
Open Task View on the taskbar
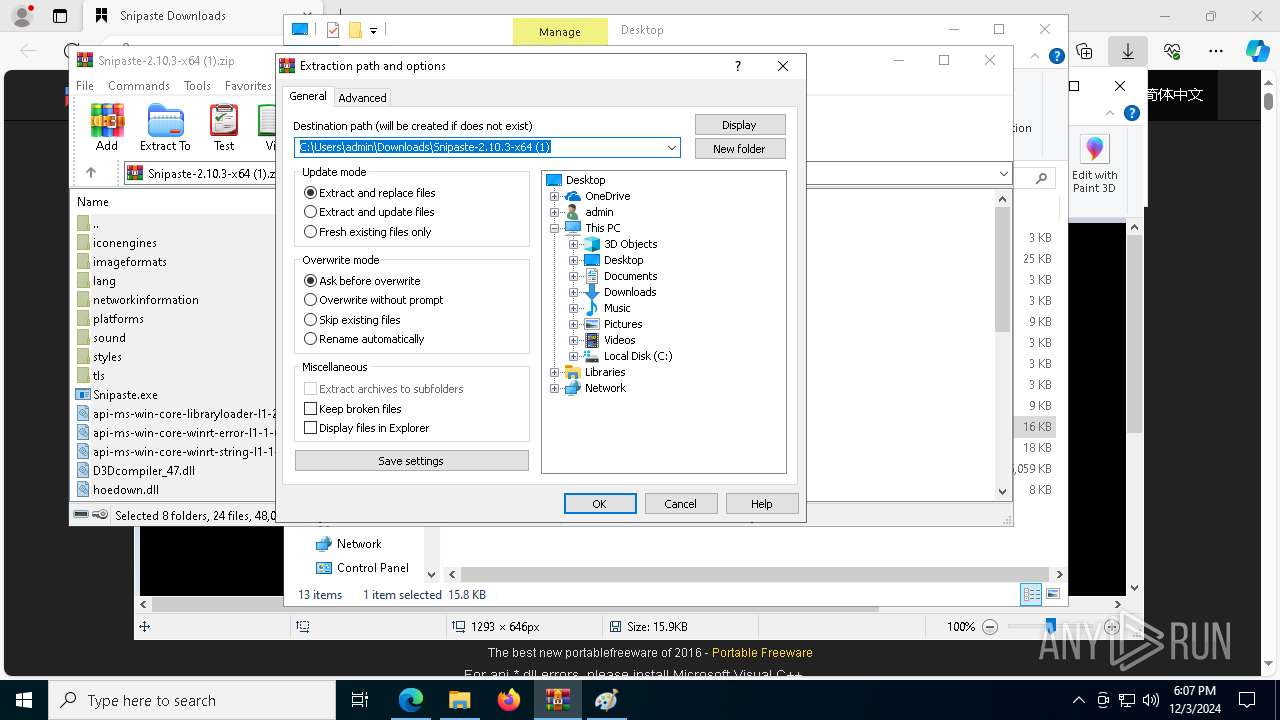[x=361, y=700]
